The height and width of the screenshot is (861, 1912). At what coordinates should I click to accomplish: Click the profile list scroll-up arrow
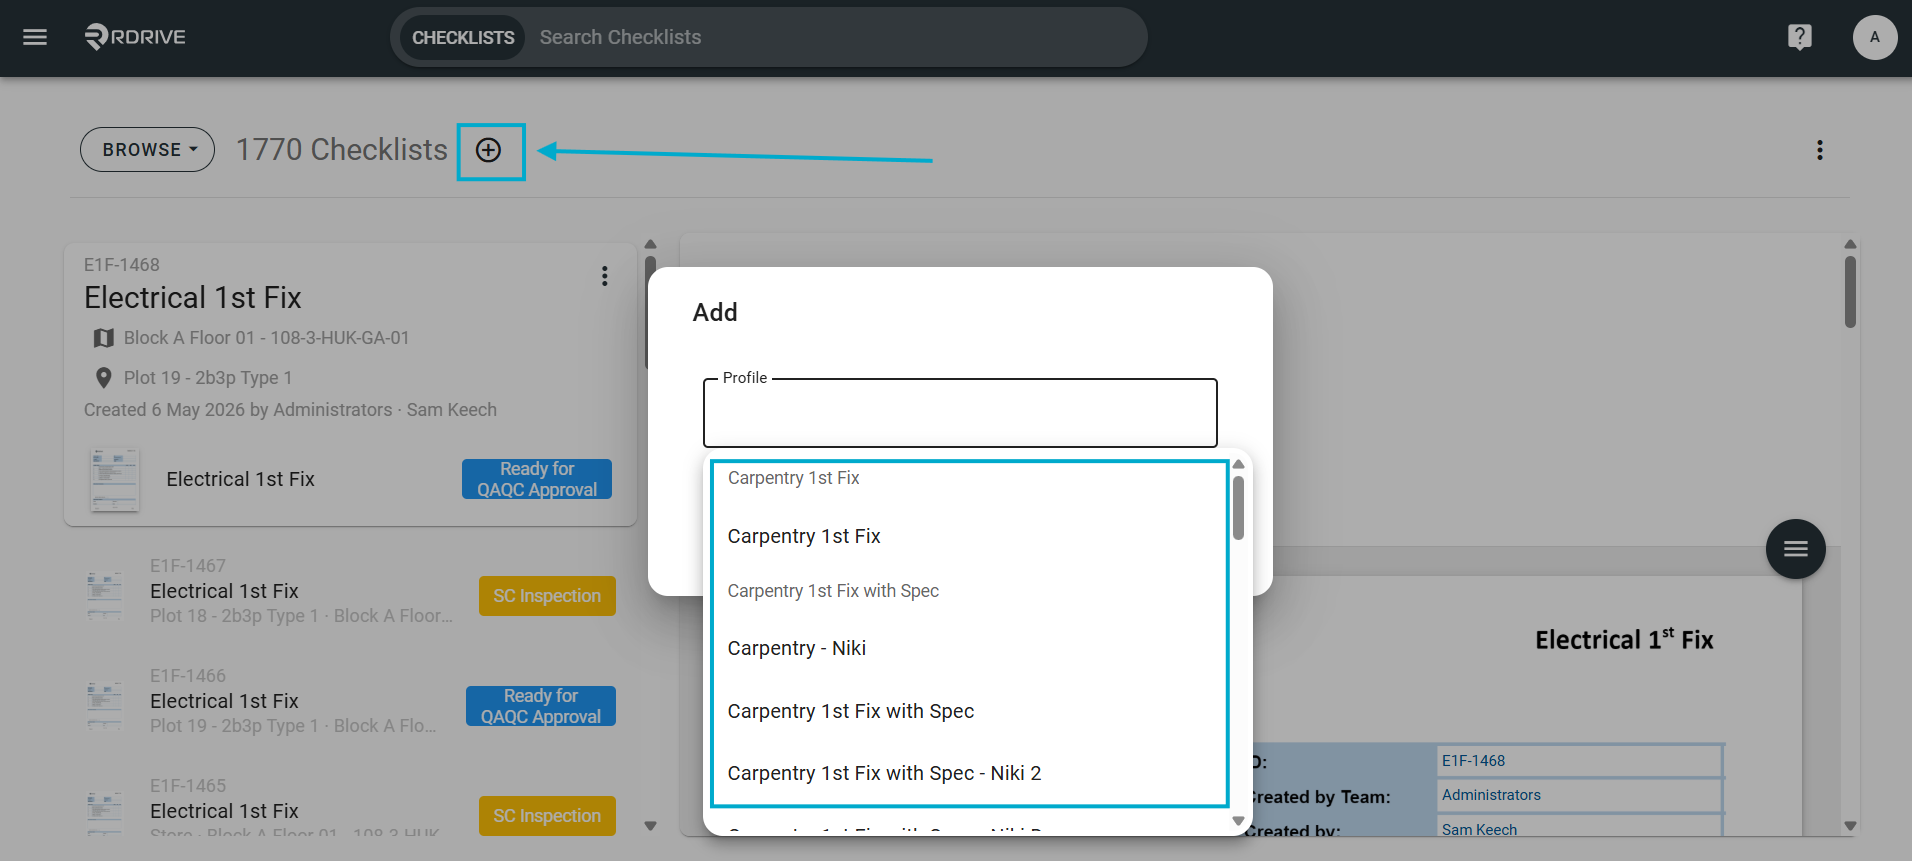pyautogui.click(x=1238, y=464)
